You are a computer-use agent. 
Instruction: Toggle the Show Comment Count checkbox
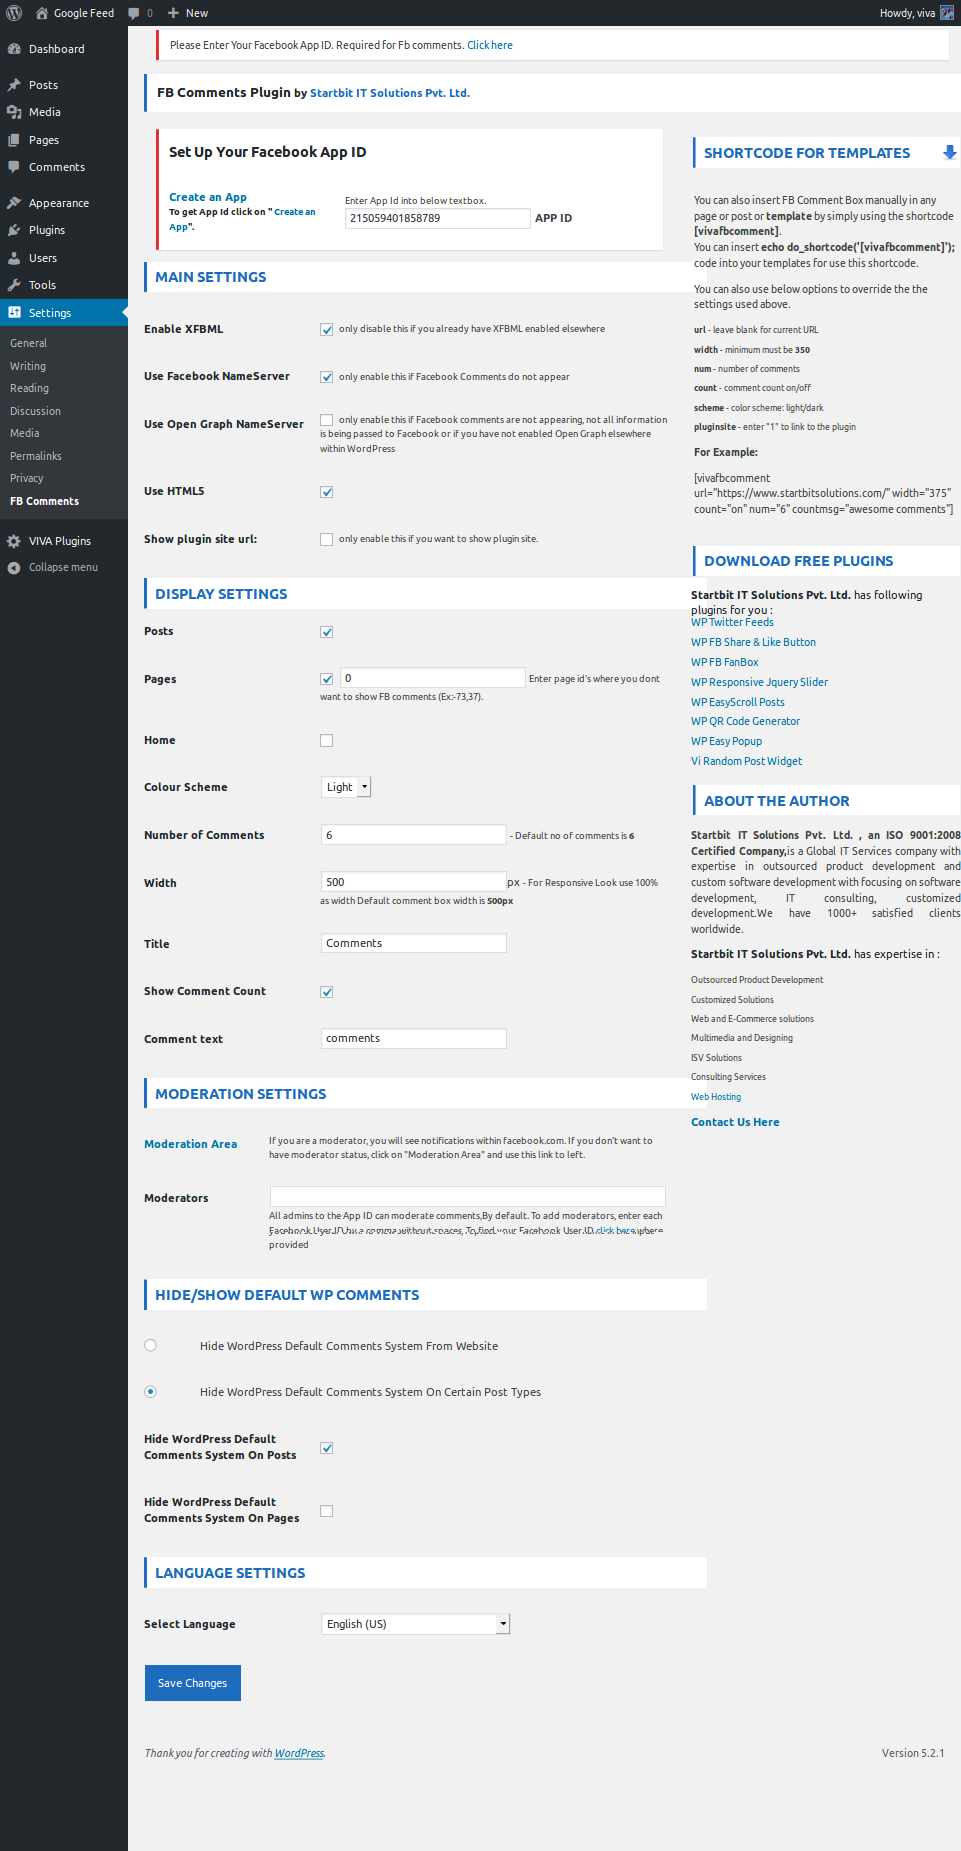326,992
